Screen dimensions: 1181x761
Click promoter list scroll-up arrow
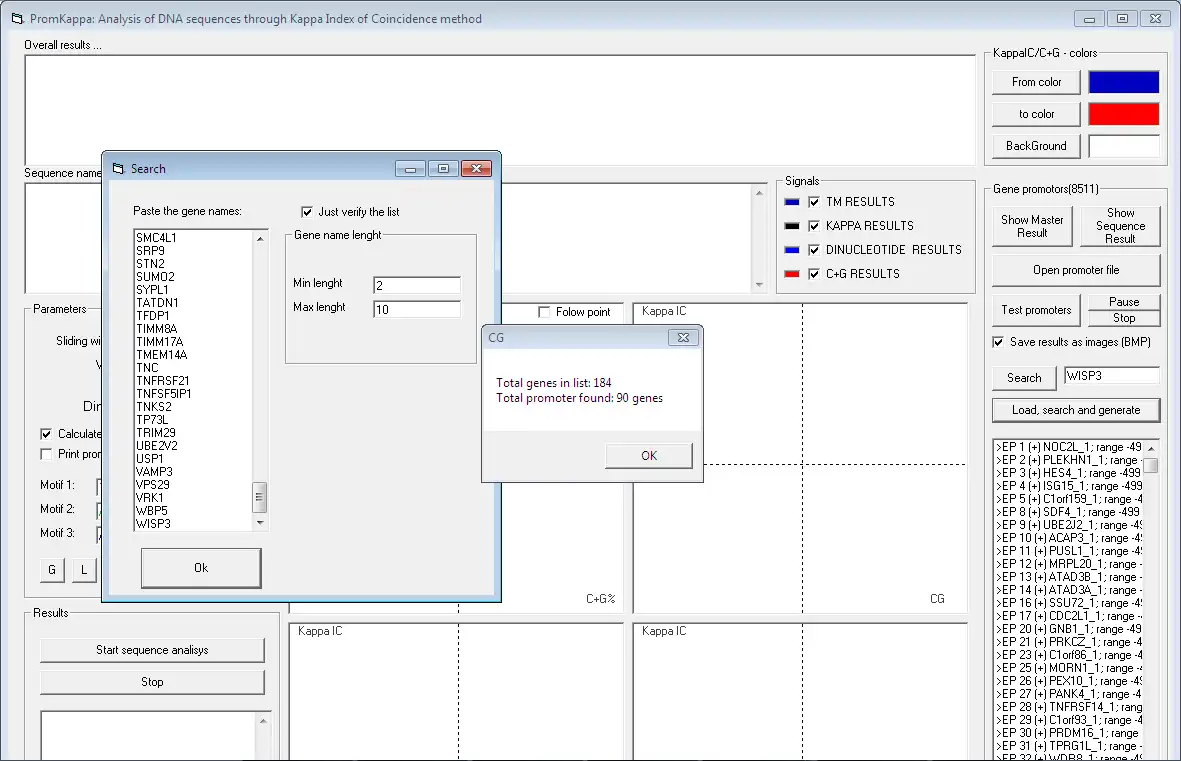pos(1151,448)
